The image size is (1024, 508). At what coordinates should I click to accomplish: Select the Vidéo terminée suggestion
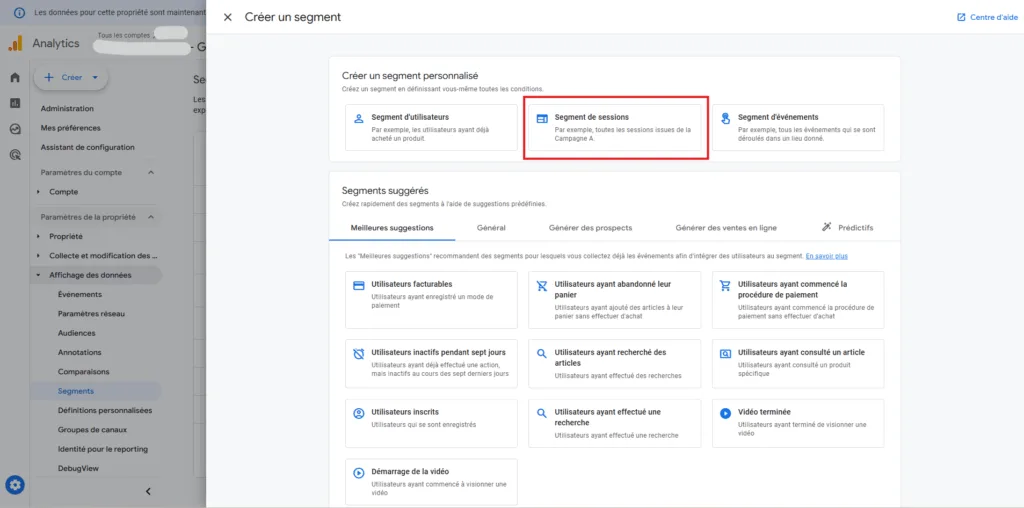point(798,423)
